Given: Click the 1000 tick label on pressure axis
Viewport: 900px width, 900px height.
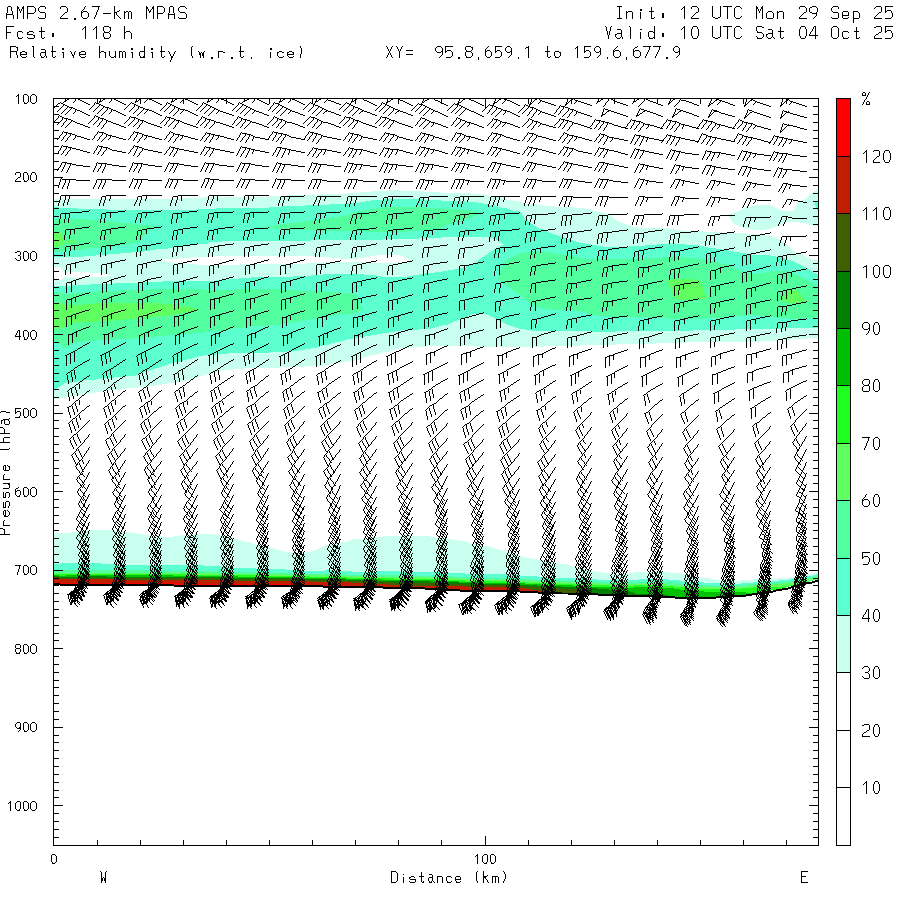Looking at the screenshot, I should [x=22, y=806].
